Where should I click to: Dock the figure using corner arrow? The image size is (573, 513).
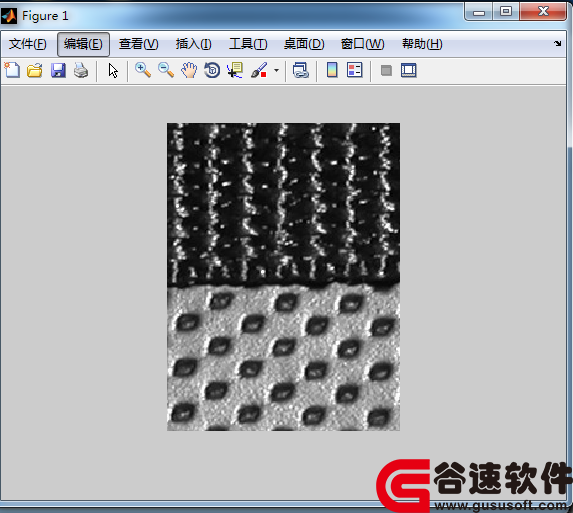point(557,43)
